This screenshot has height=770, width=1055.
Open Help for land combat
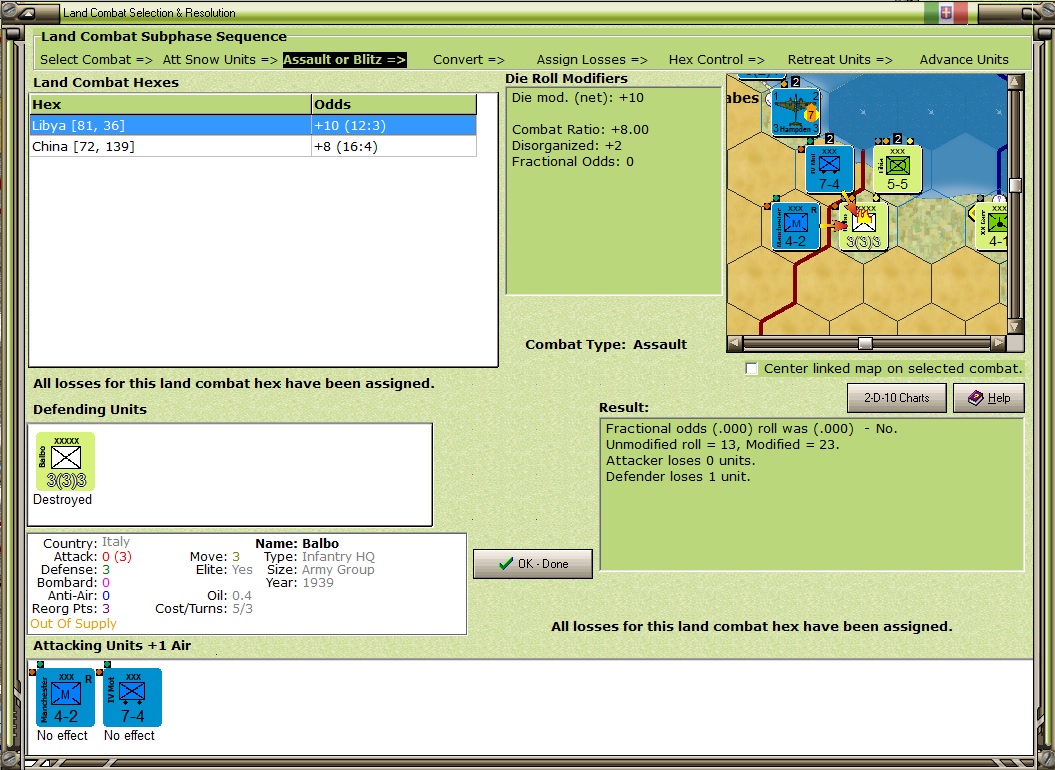[989, 398]
